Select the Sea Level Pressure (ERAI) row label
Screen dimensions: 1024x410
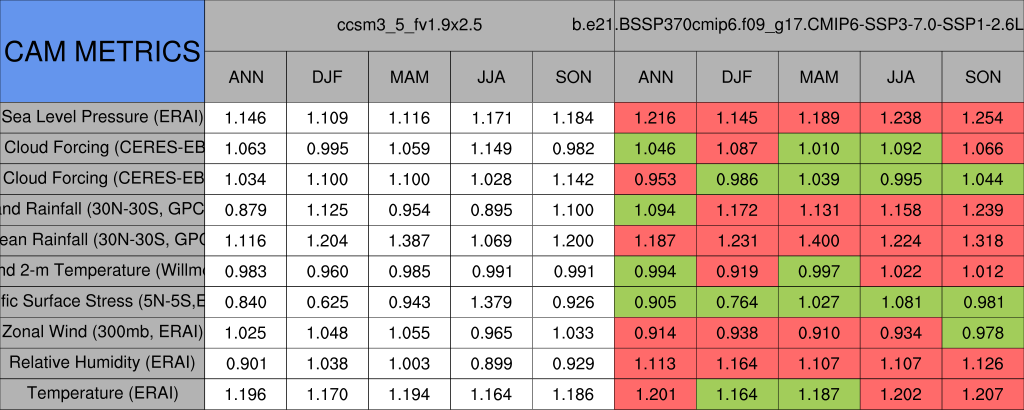click(102, 118)
